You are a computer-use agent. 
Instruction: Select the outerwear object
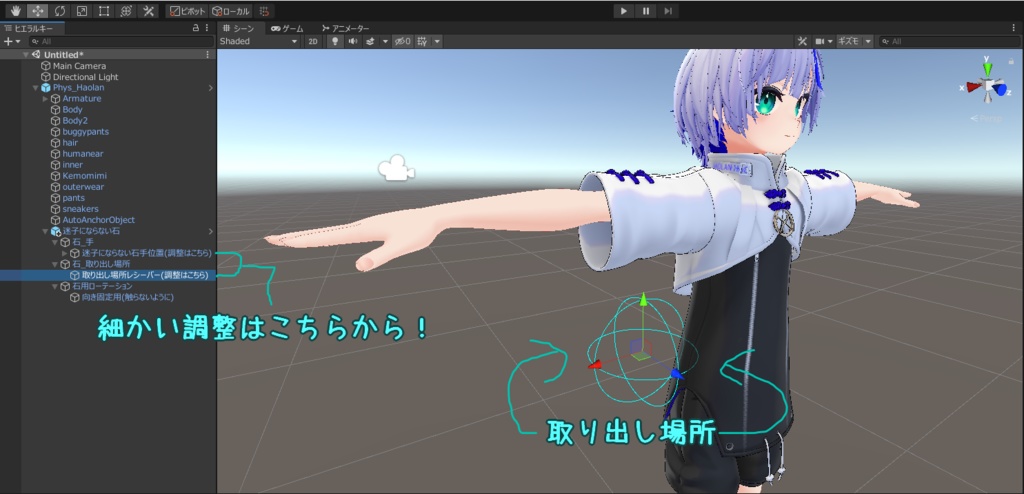click(x=83, y=187)
